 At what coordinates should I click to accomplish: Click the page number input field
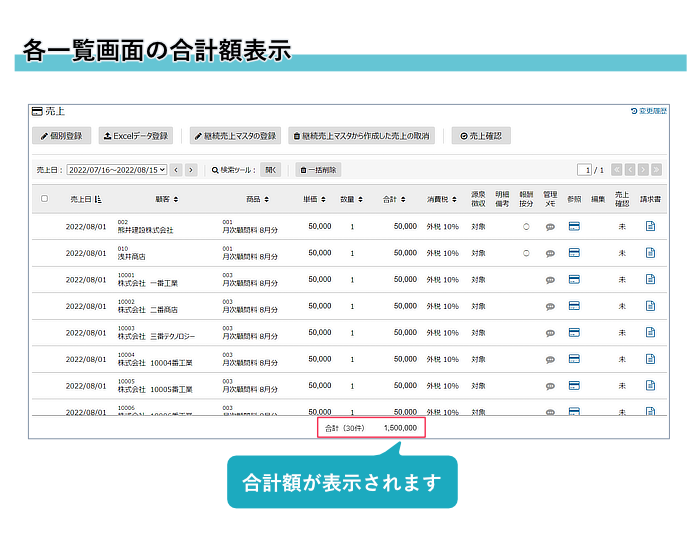[x=585, y=170]
